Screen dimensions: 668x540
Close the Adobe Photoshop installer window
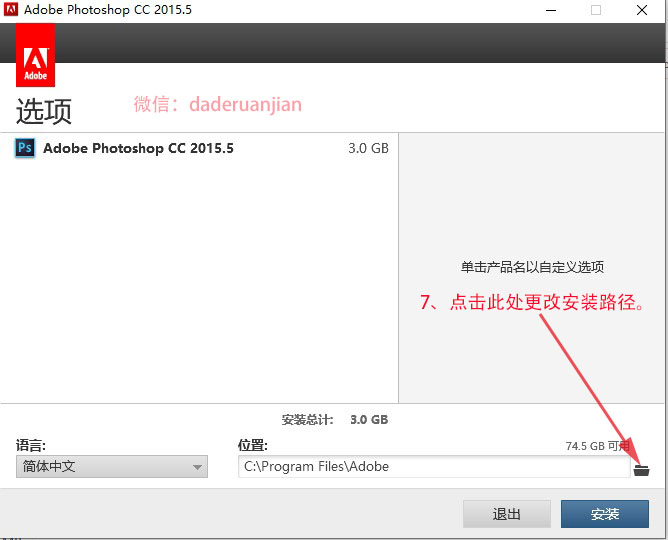coord(642,10)
